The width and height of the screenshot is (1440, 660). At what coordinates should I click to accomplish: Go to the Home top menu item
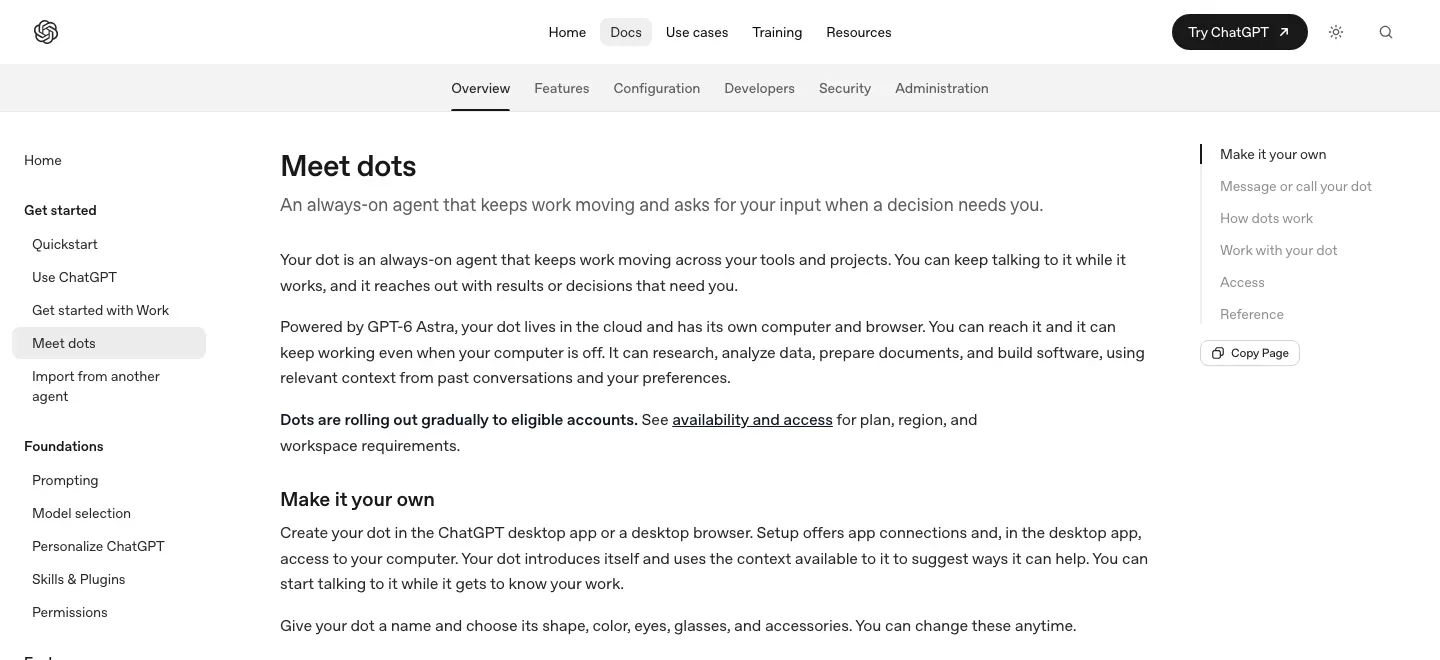(567, 32)
